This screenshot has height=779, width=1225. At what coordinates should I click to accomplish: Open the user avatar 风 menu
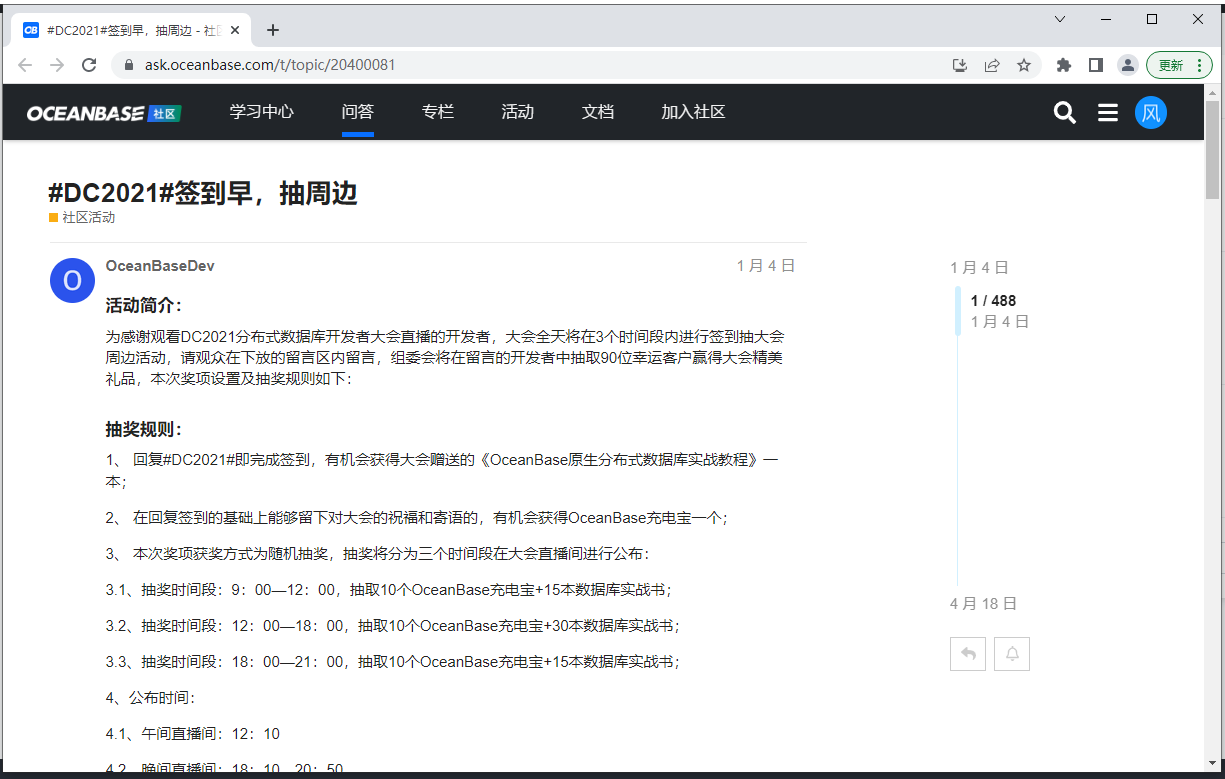(x=1151, y=112)
